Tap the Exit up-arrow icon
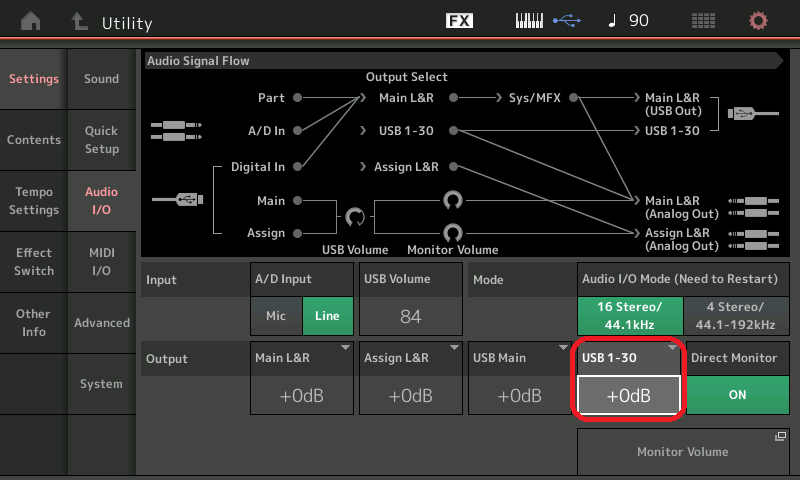800x480 pixels. 79,21
